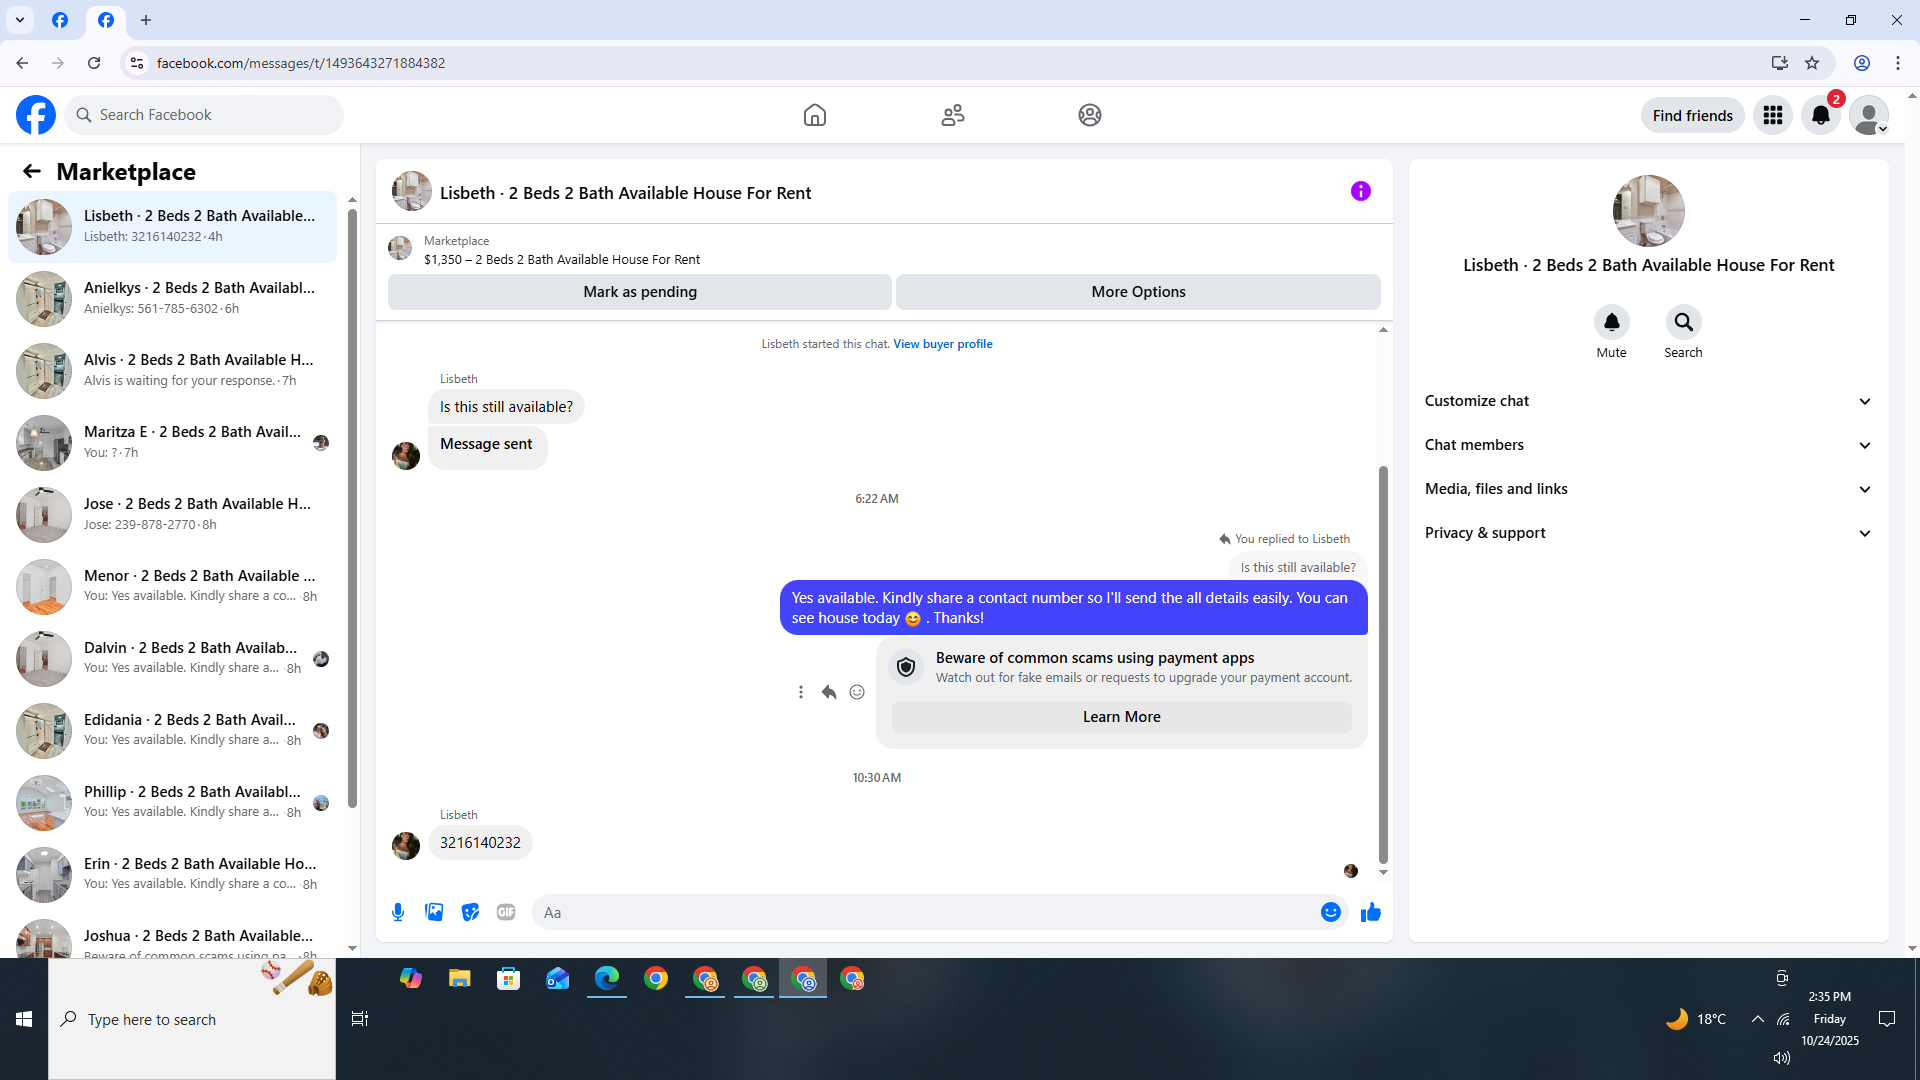
Task: Open the Groups icon in top navigation
Action: (1090, 115)
